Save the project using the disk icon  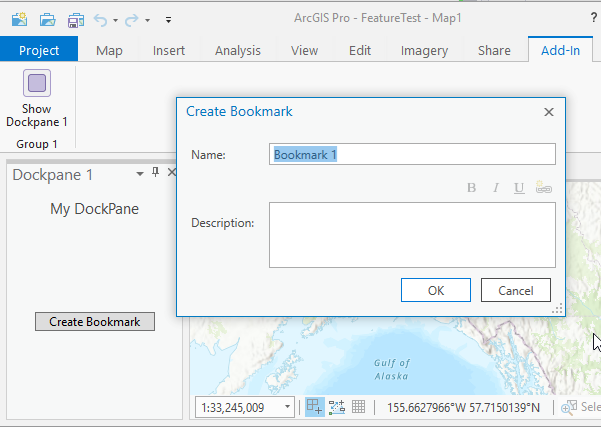[76, 20]
